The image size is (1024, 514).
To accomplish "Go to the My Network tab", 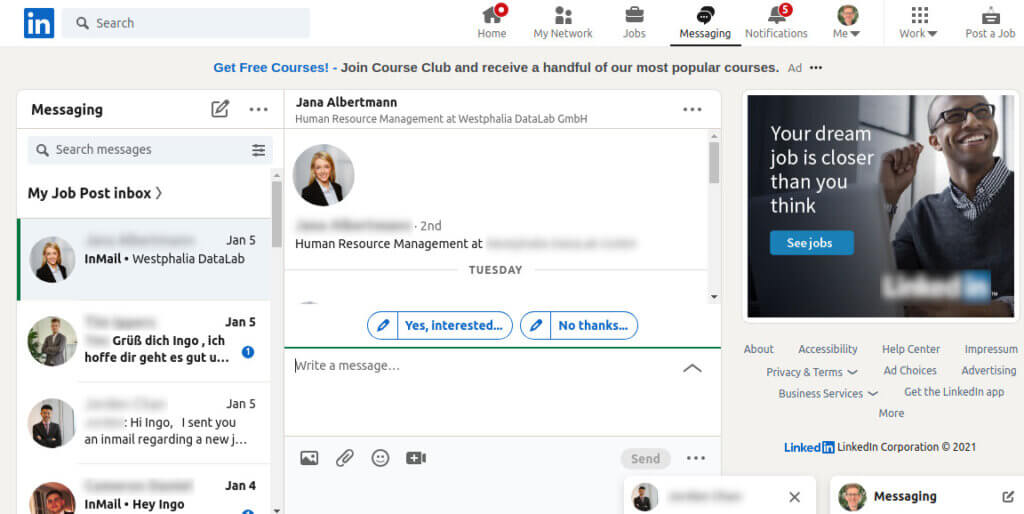I will coord(563,22).
